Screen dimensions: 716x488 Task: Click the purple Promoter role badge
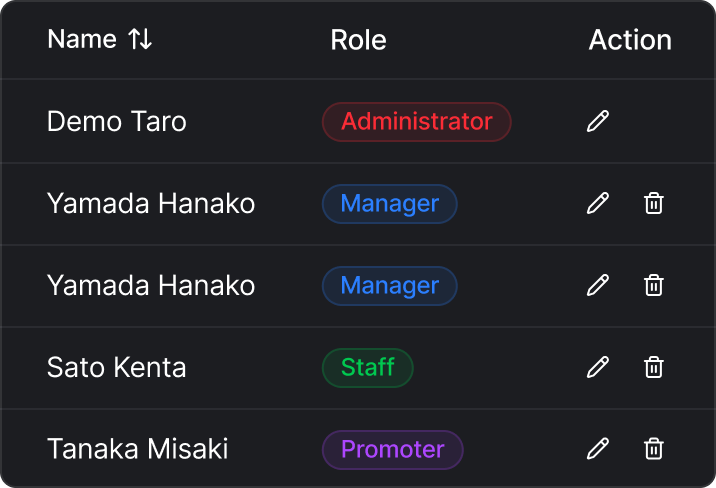392,449
